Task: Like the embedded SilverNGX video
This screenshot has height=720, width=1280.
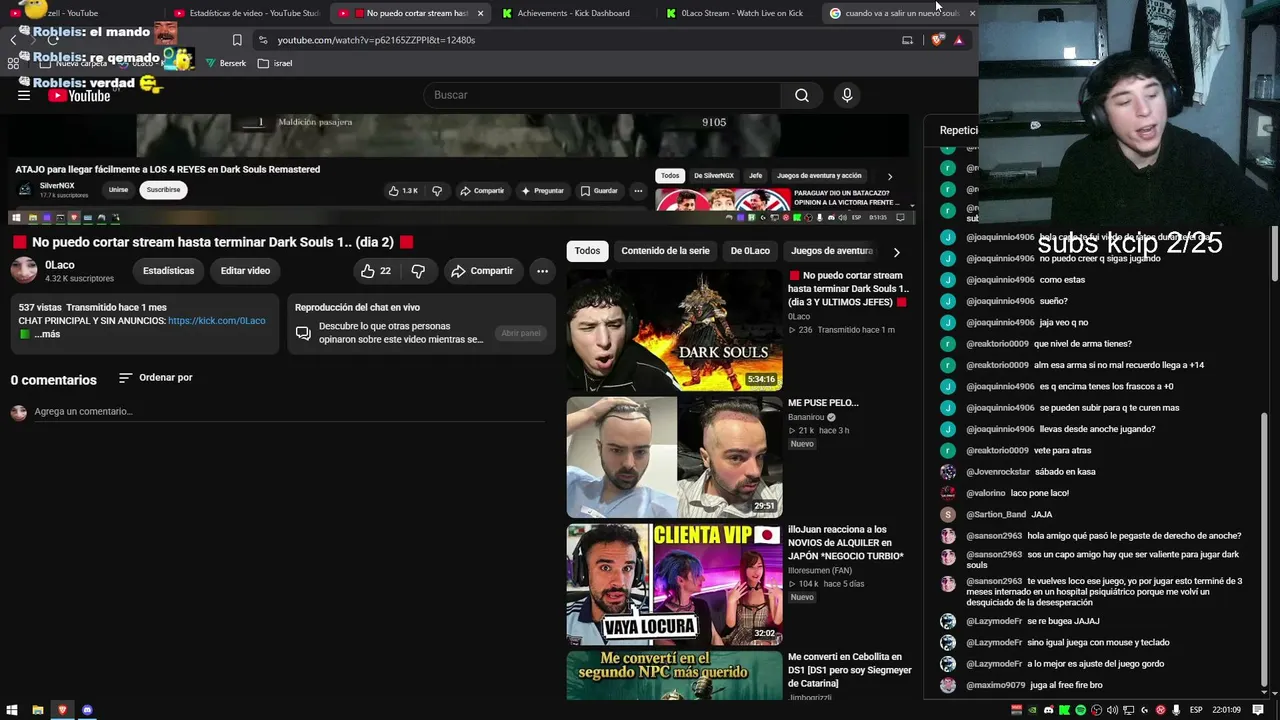Action: pyautogui.click(x=403, y=190)
